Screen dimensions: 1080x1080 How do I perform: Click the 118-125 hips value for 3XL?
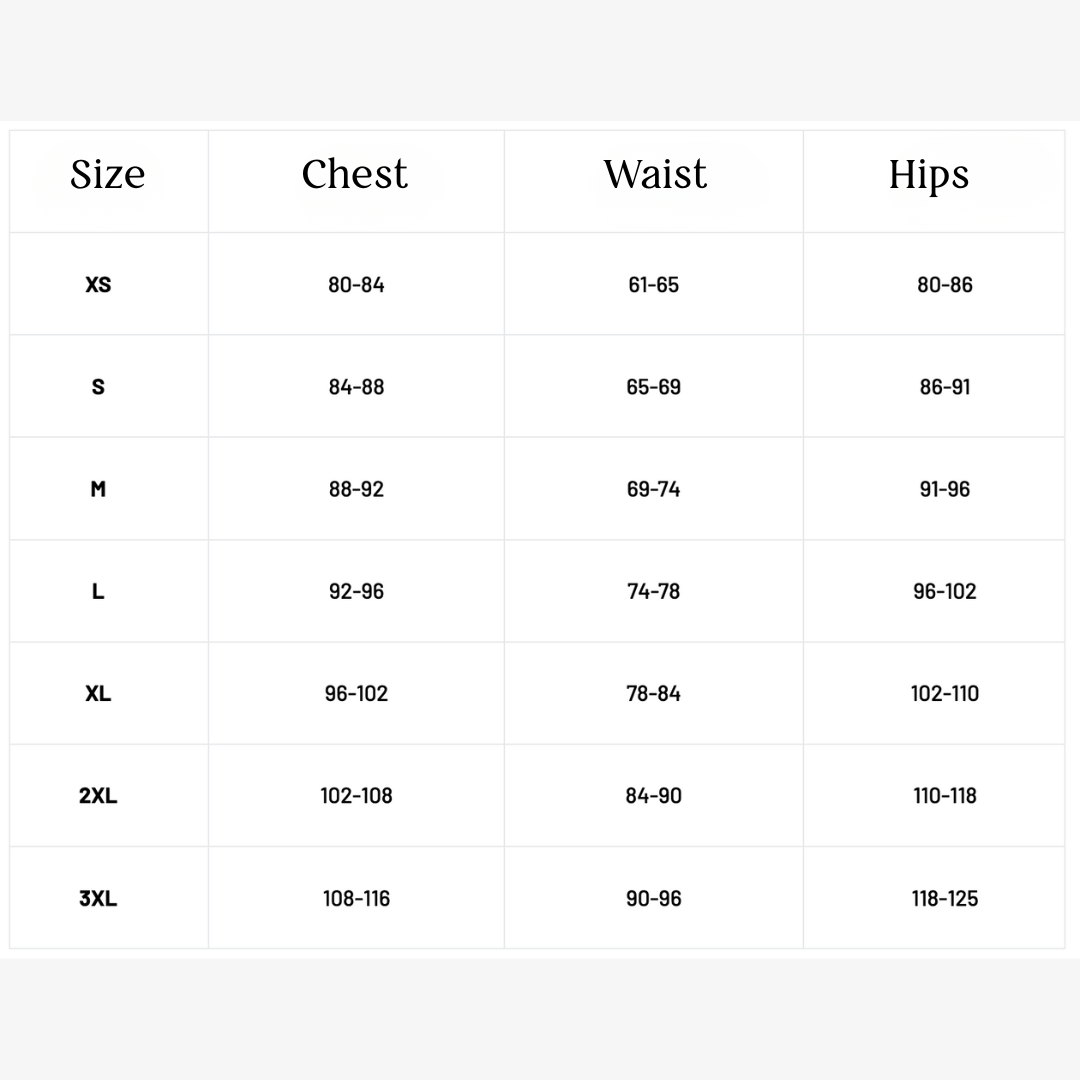(x=945, y=898)
